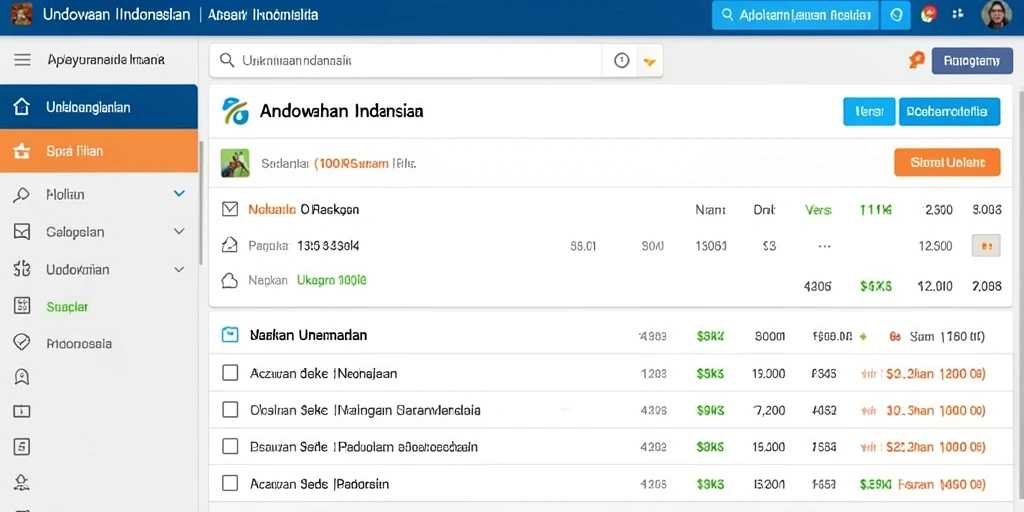This screenshot has width=1024, height=512.
Task: Select the orange Spra Filan sidebar item
Action: click(99, 151)
